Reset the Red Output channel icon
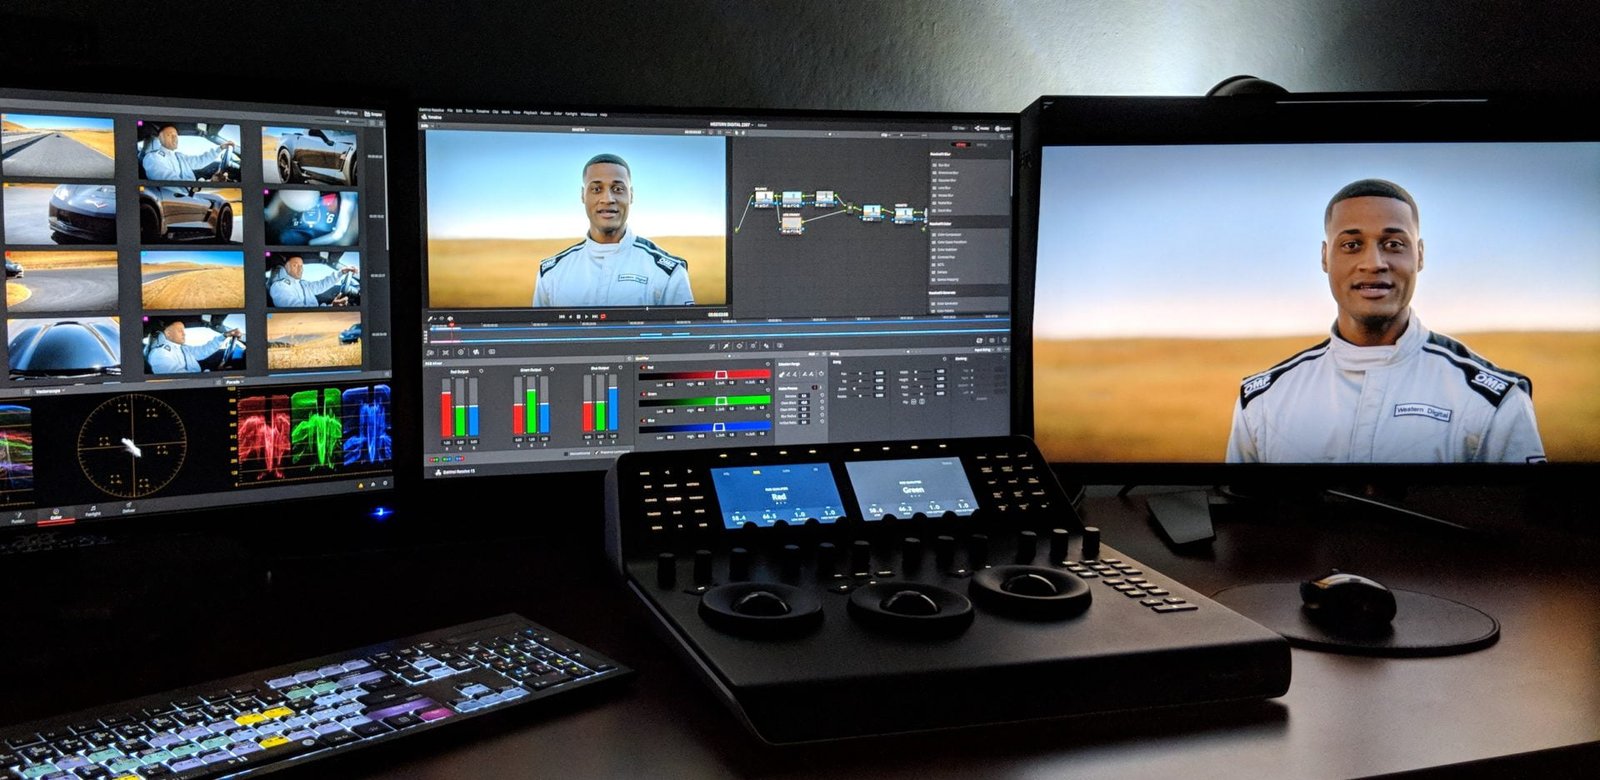Viewport: 1600px width, 780px height. click(481, 371)
